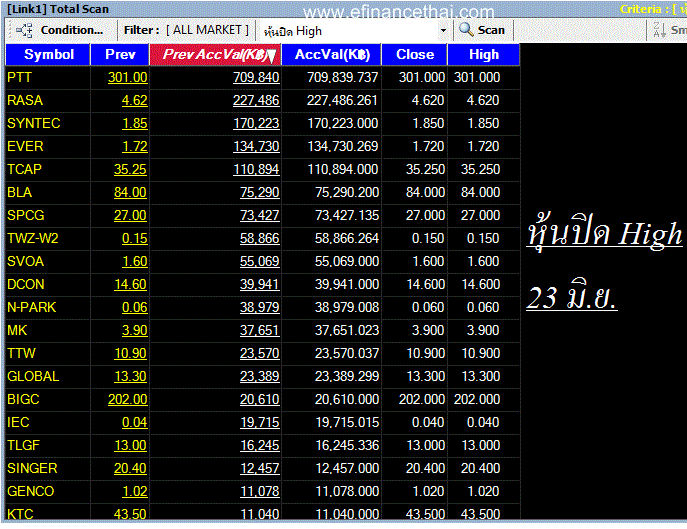
Task: Click PTT prev price 301.00
Action: pyautogui.click(x=127, y=77)
